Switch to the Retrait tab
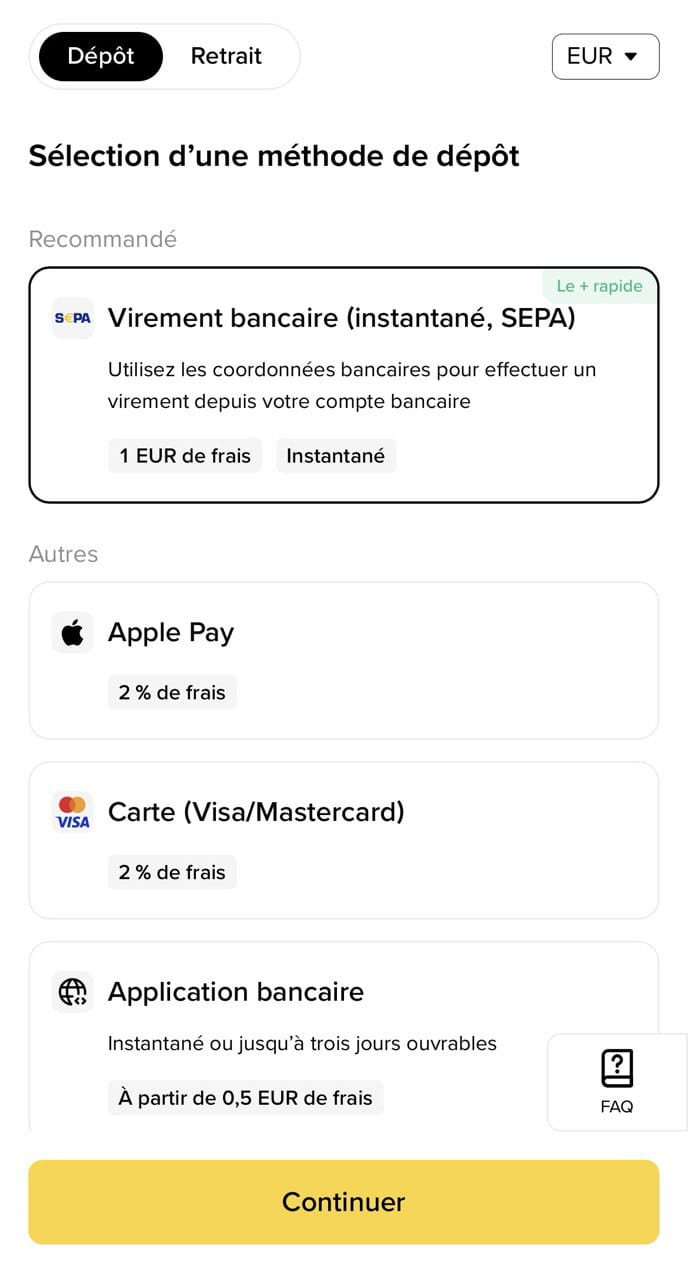688x1280 pixels. tap(226, 56)
